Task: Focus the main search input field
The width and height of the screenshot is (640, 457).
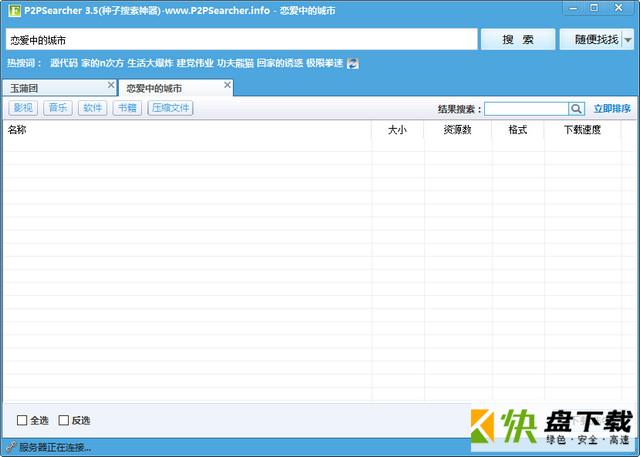Action: [x=242, y=40]
